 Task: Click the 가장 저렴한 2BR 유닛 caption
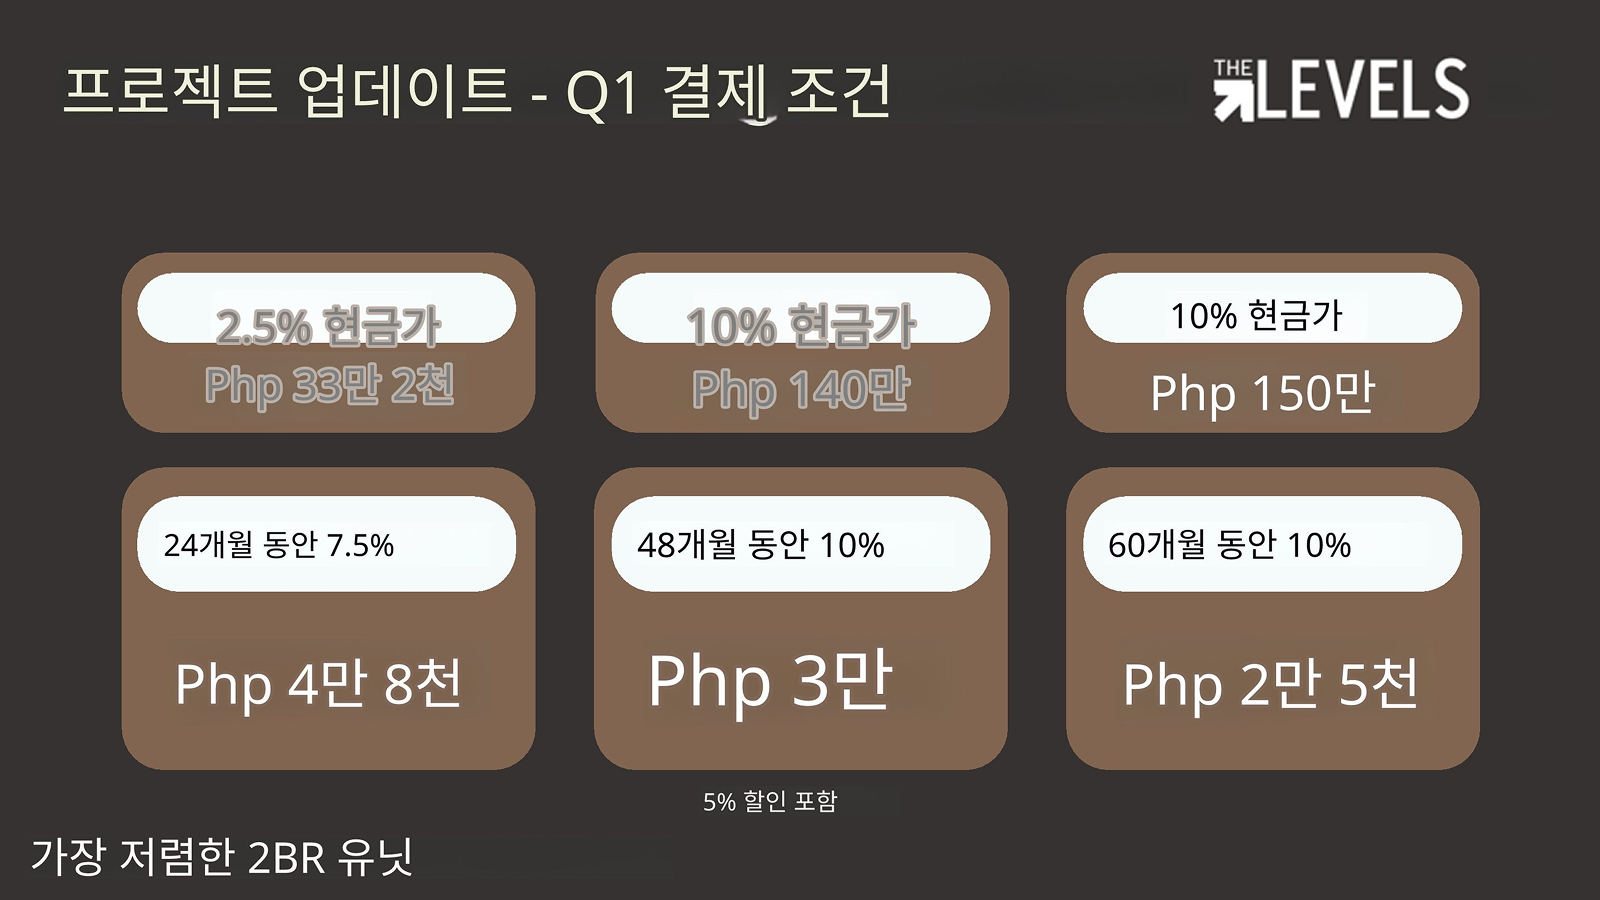[222, 857]
